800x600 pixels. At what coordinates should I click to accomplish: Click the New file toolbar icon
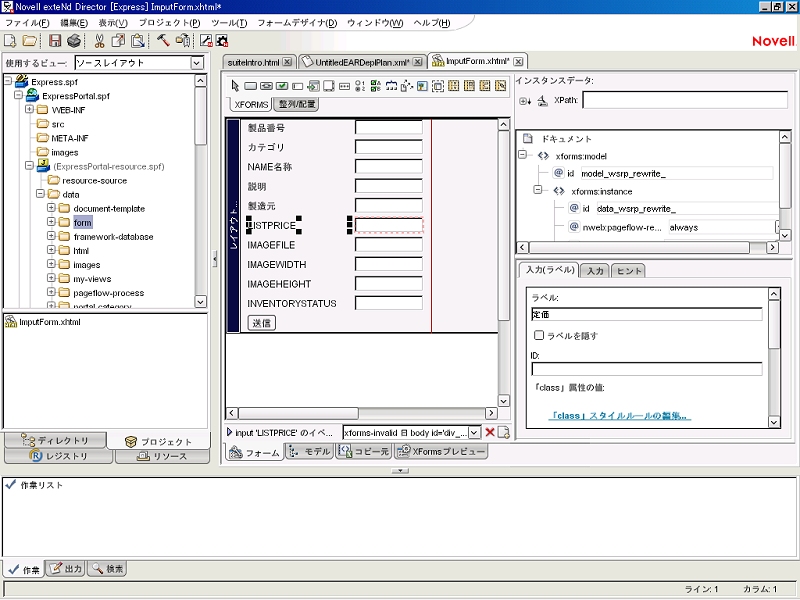coord(10,40)
